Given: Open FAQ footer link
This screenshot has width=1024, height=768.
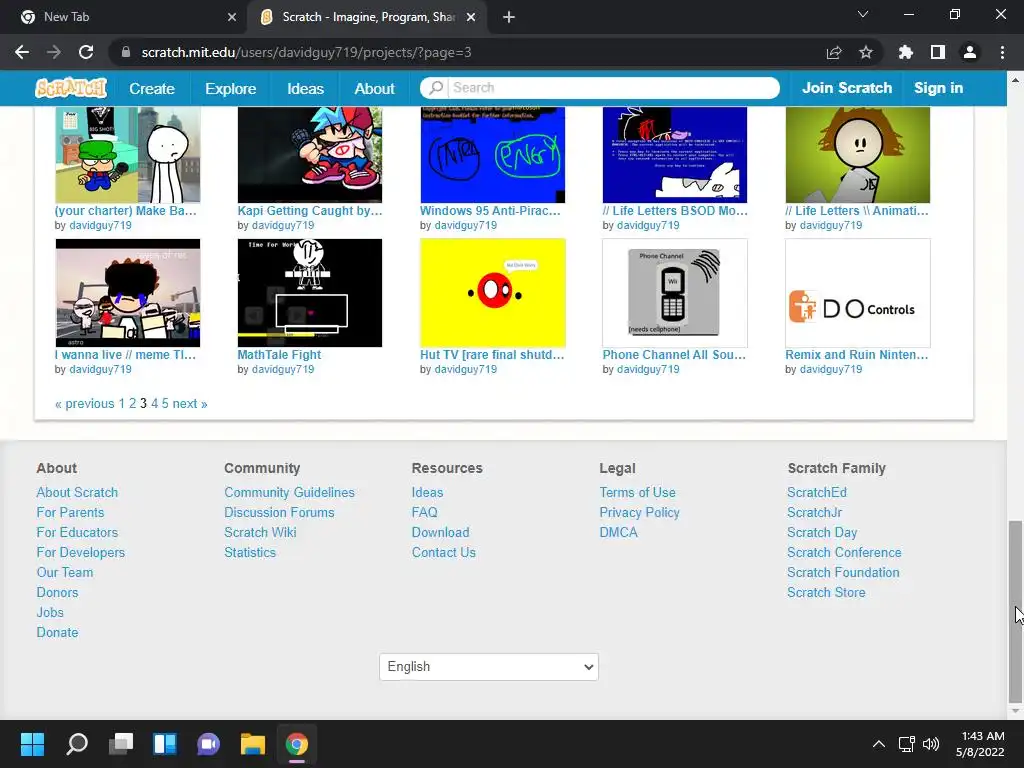Looking at the screenshot, I should (x=424, y=513).
